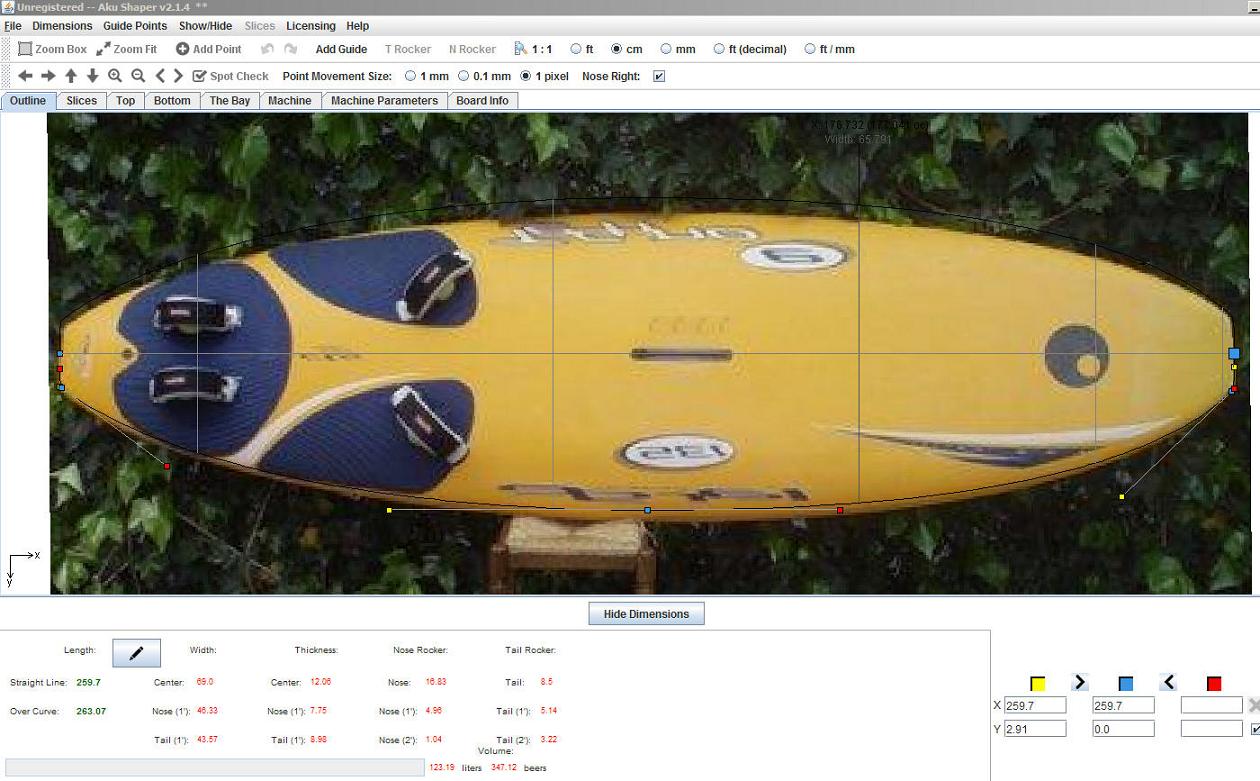Zoom in with the magnifier plus icon

point(115,76)
